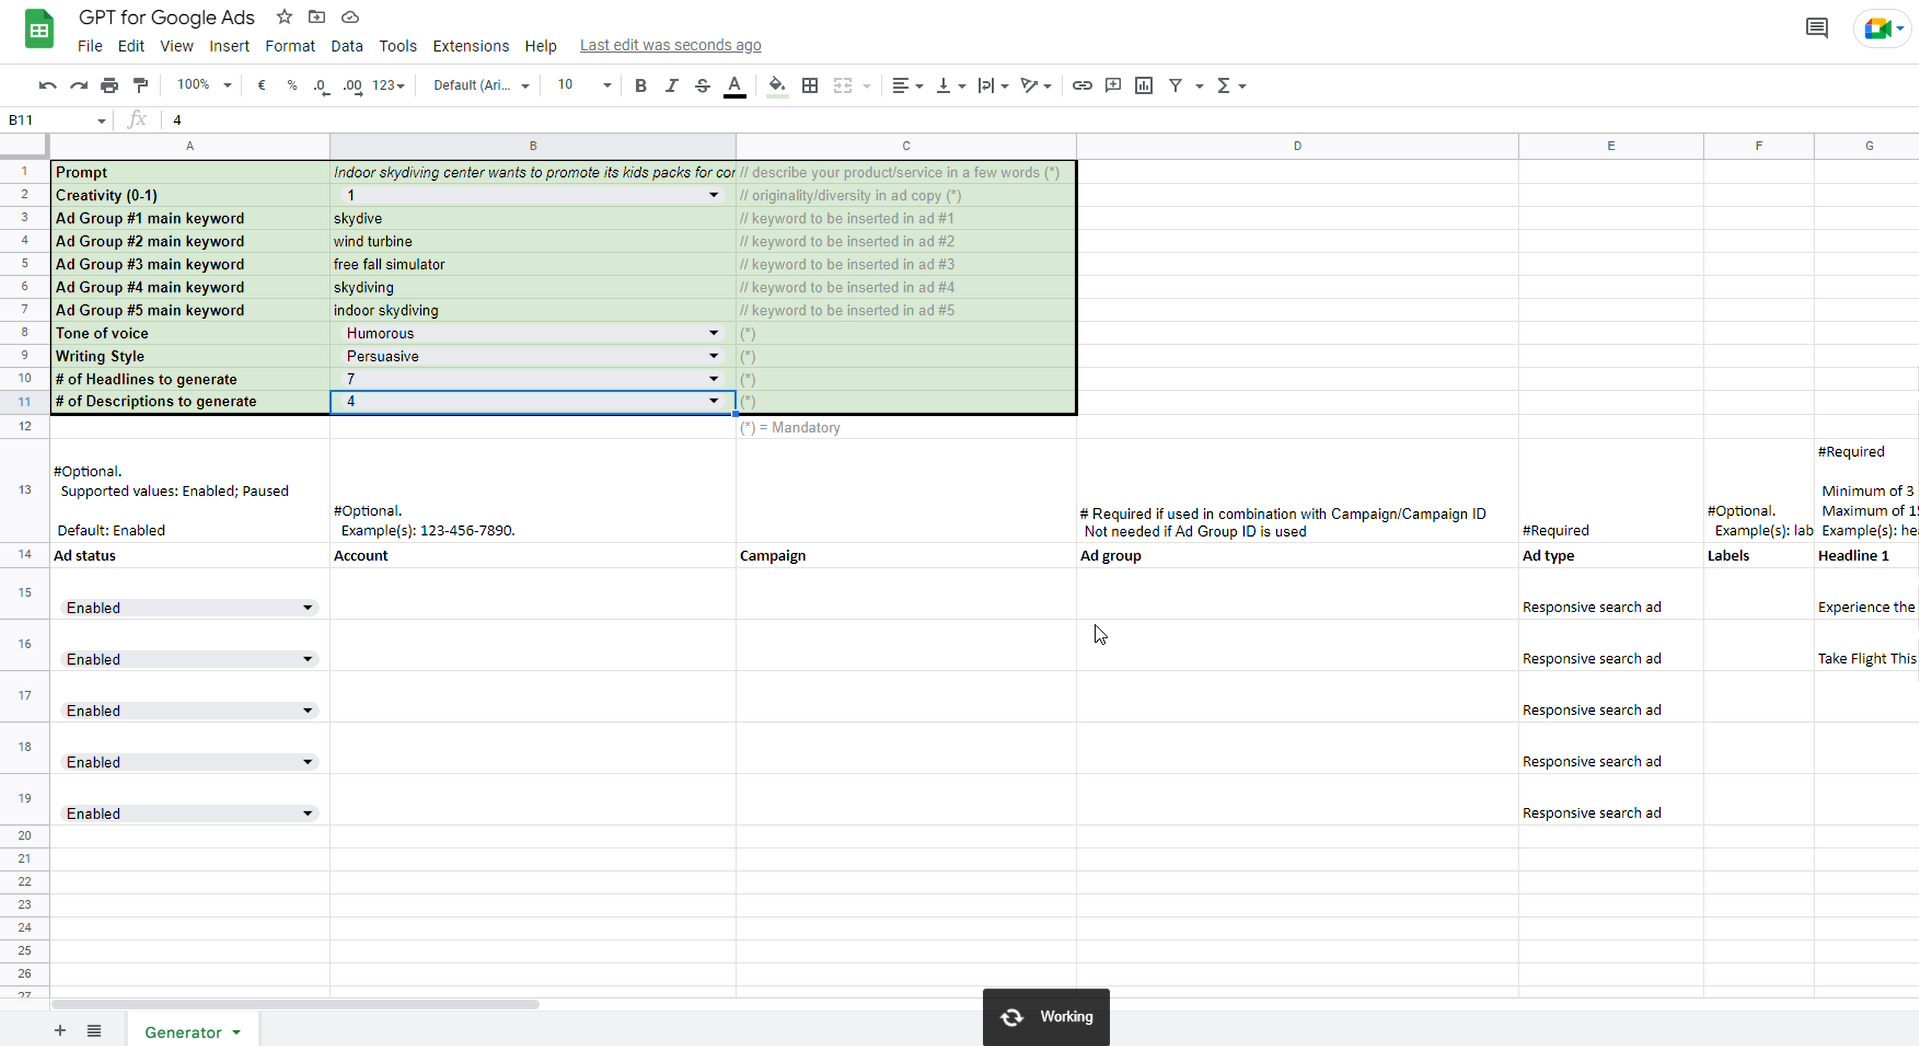Image resolution: width=1919 pixels, height=1046 pixels.
Task: Toggle strikethrough formatting
Action: (702, 86)
